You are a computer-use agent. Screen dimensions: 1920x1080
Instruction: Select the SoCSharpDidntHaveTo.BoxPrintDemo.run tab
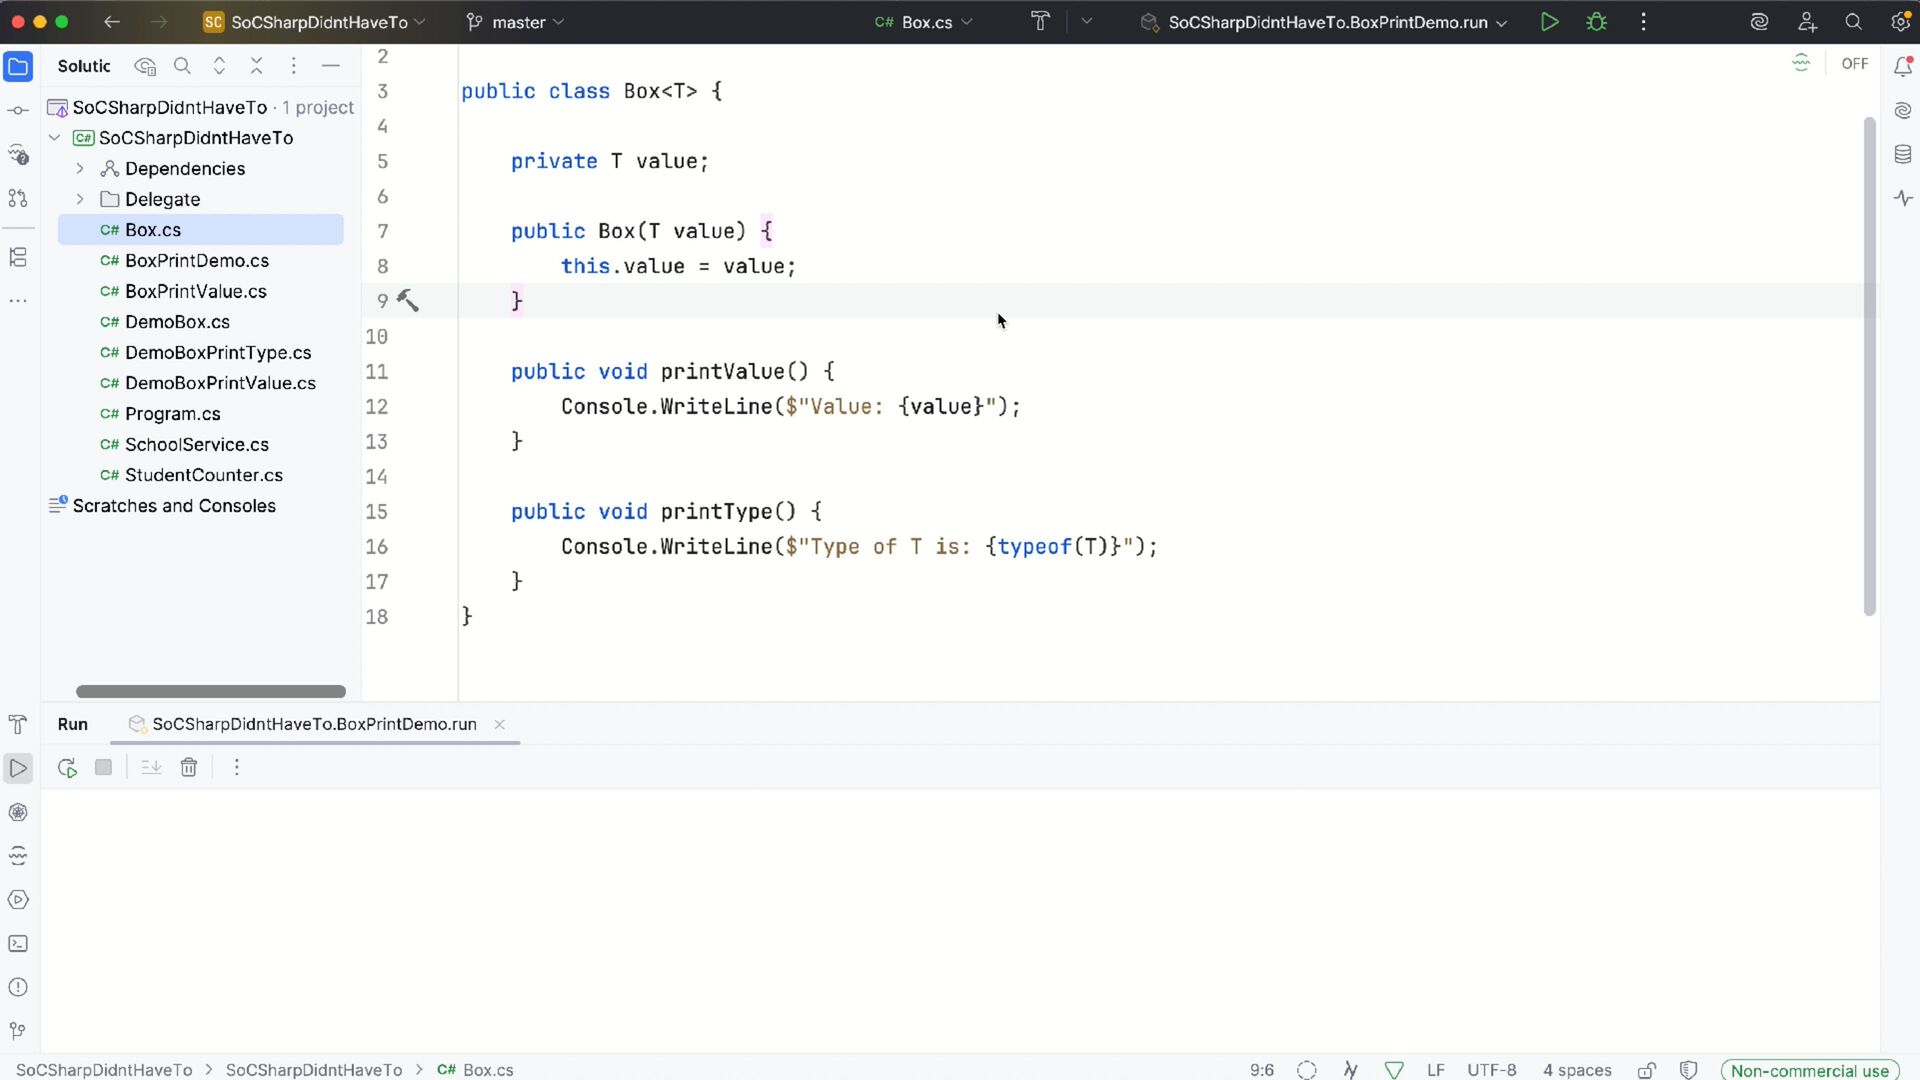pos(314,724)
